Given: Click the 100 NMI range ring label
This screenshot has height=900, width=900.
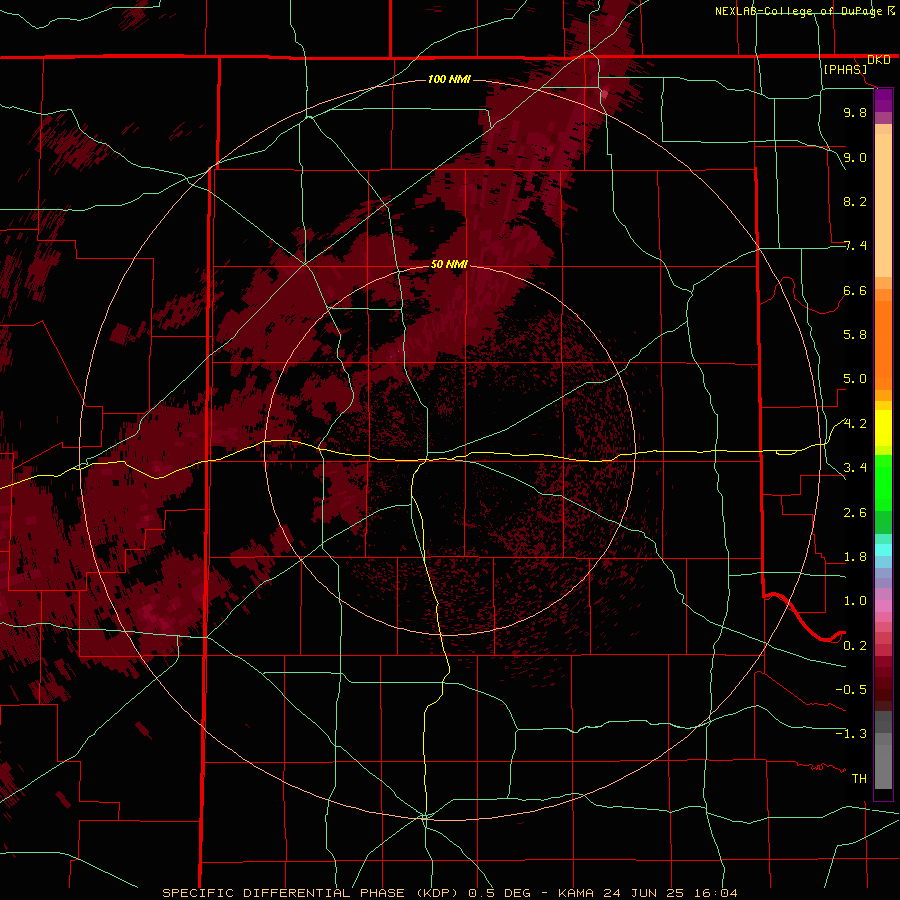Looking at the screenshot, I should pyautogui.click(x=449, y=79).
